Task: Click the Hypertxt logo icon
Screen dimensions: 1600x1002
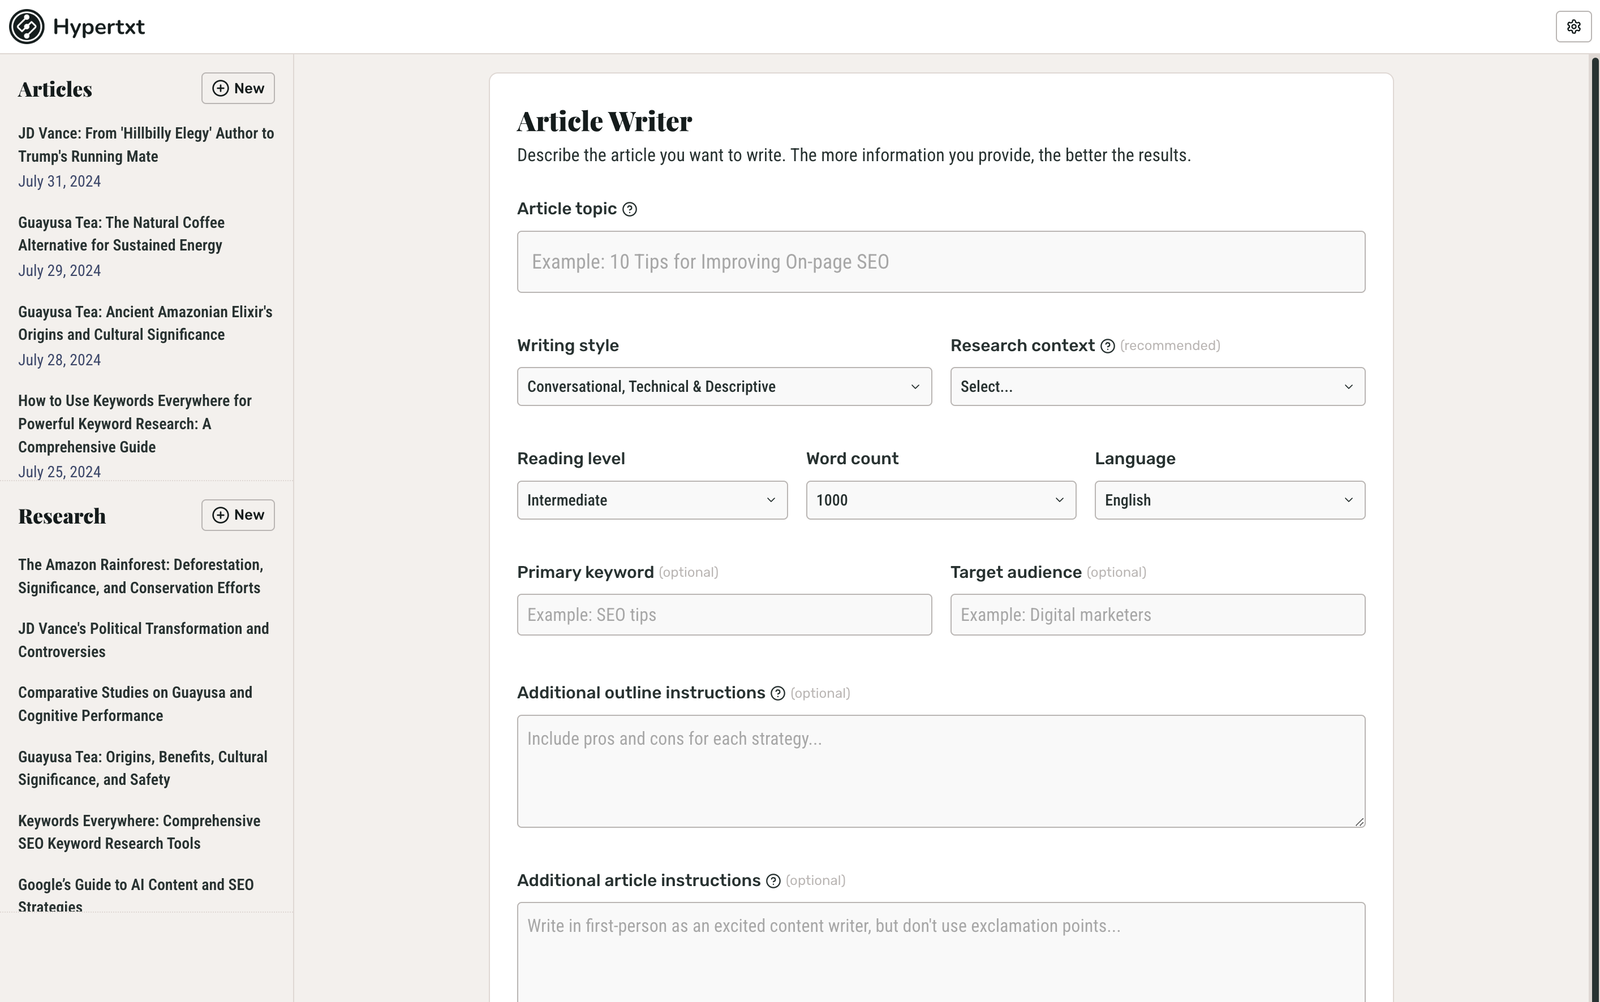Action: coord(27,27)
